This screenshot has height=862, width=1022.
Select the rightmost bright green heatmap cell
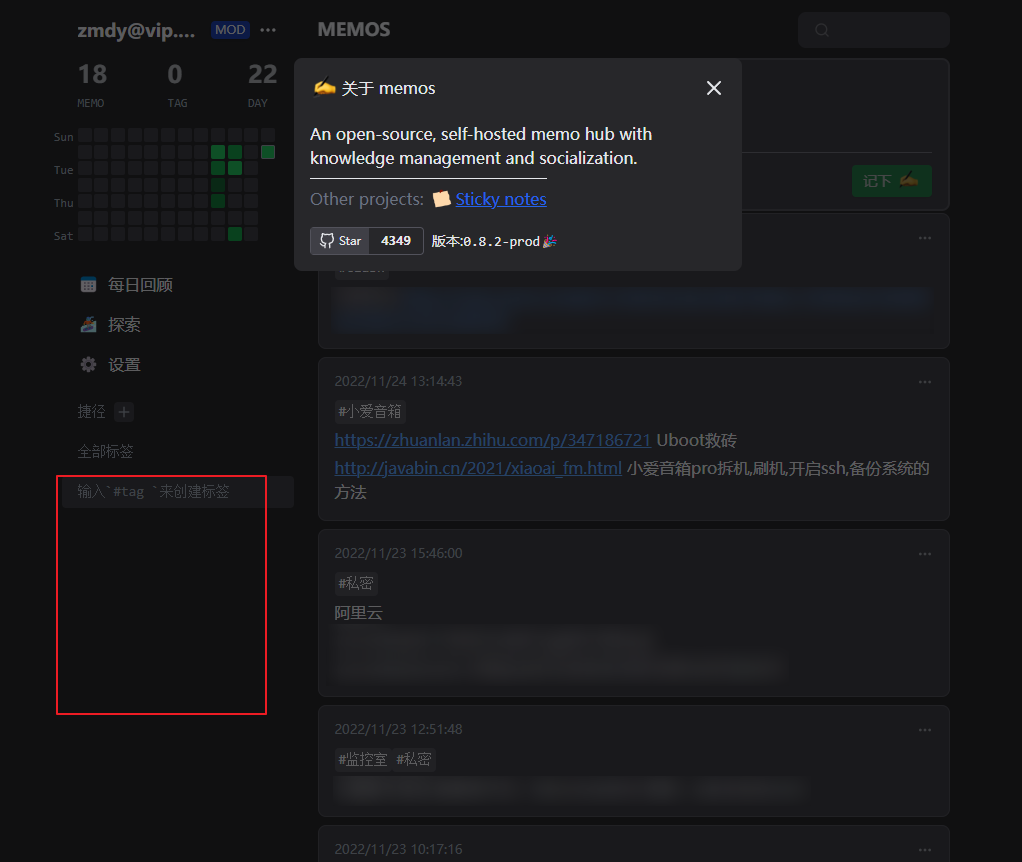pyautogui.click(x=268, y=152)
